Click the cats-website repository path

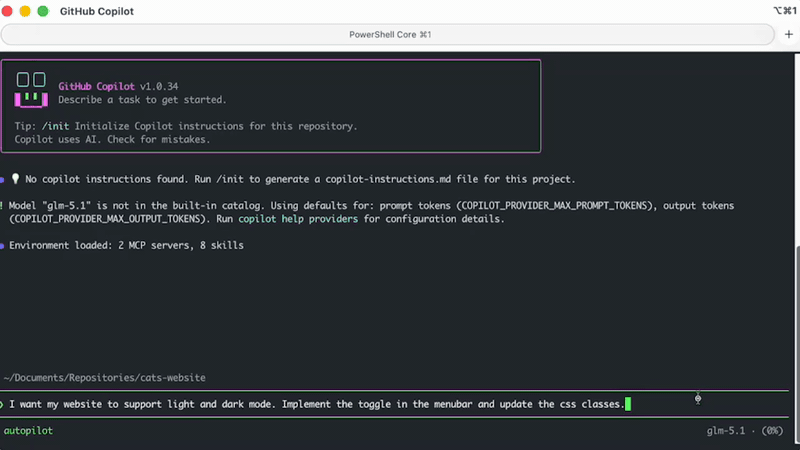pos(104,378)
